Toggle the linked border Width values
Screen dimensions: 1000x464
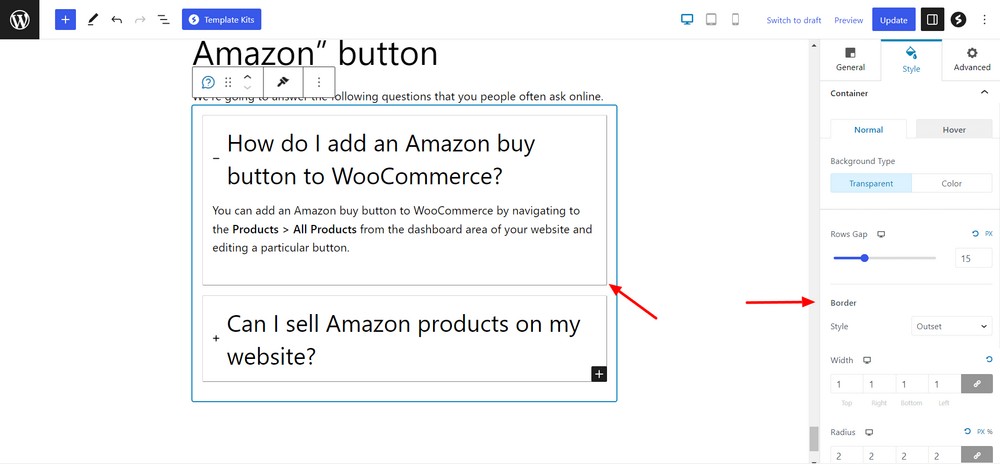tap(976, 384)
